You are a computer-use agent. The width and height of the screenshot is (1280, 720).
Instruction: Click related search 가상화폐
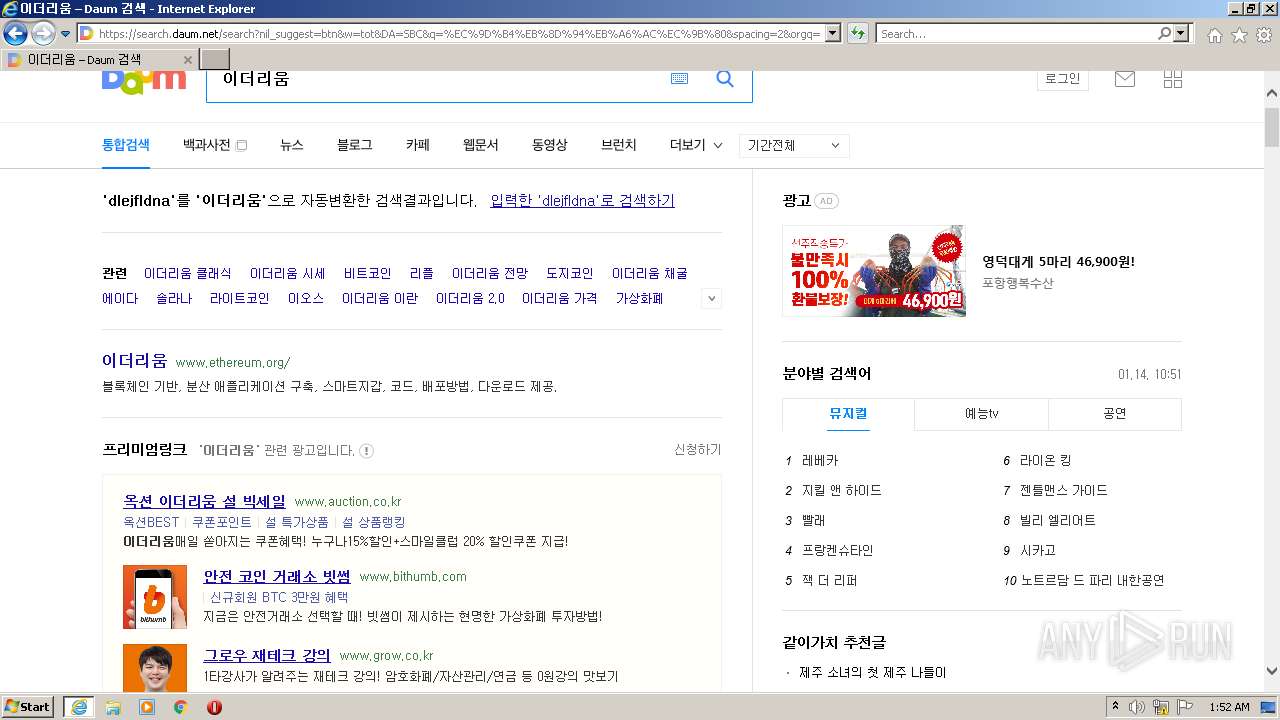(640, 298)
